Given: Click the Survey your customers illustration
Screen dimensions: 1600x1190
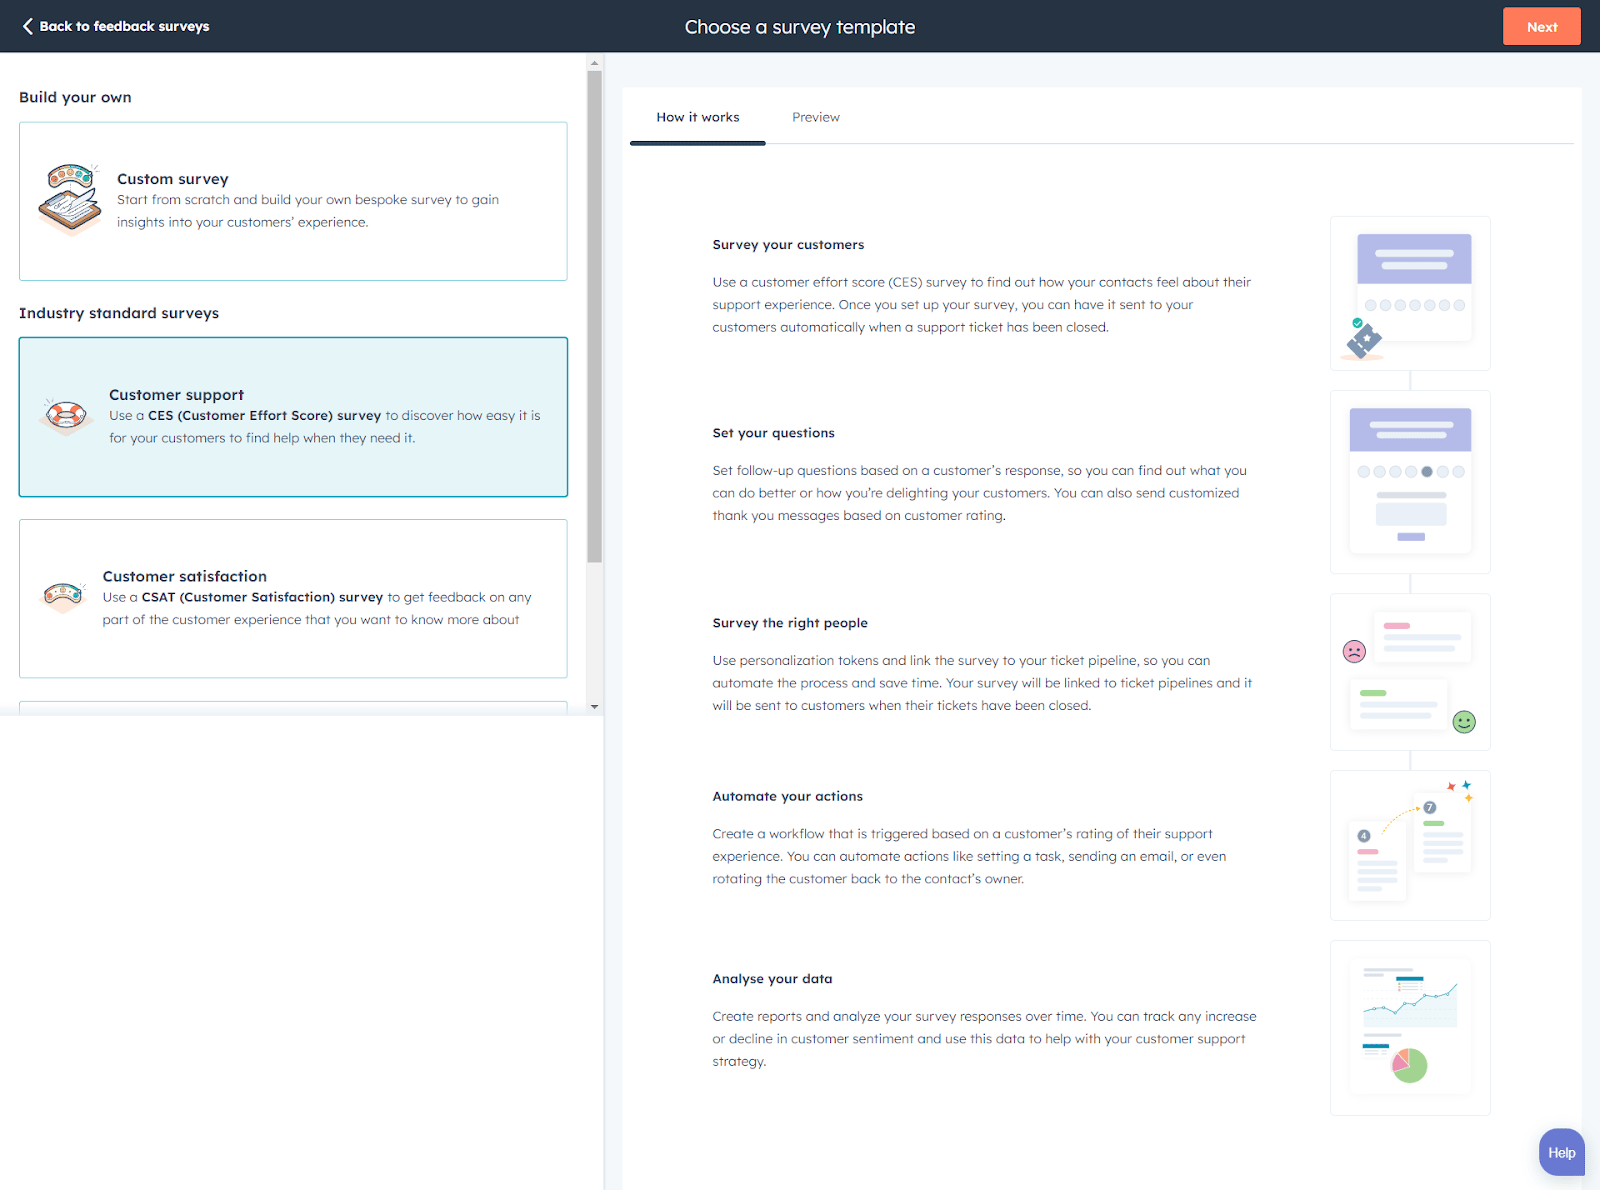Looking at the screenshot, I should coord(1410,293).
